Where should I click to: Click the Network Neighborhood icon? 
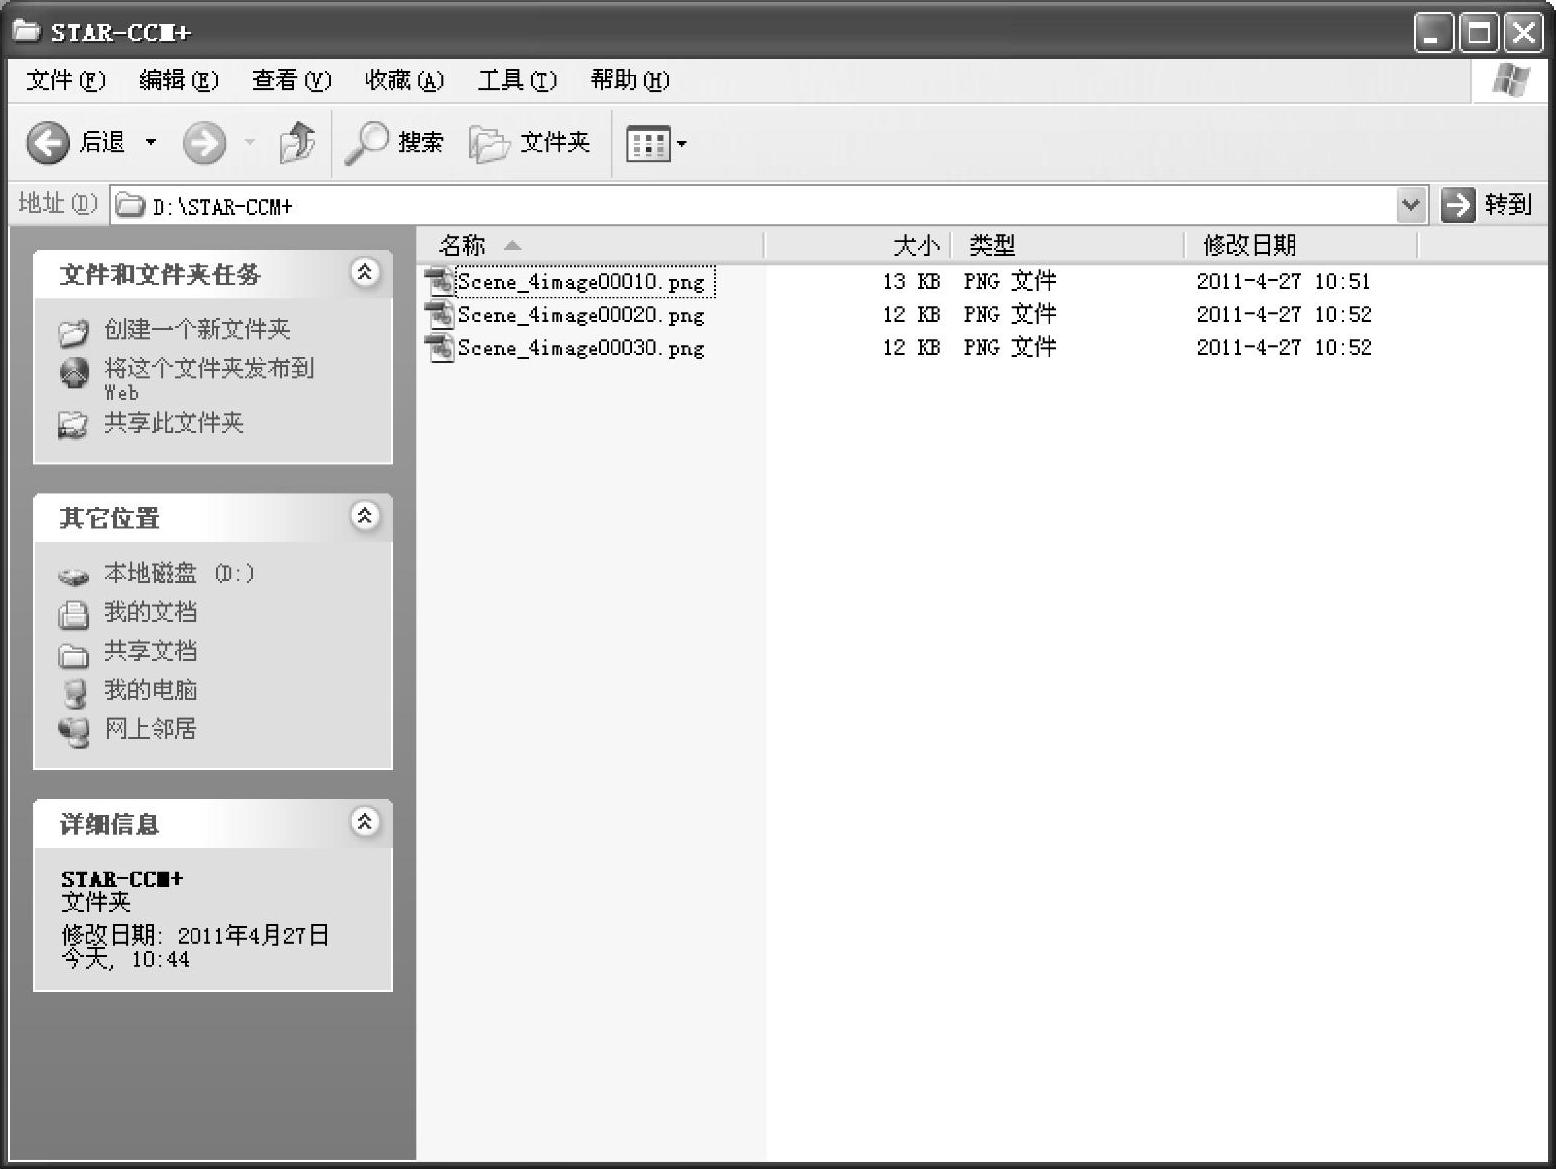pos(73,732)
